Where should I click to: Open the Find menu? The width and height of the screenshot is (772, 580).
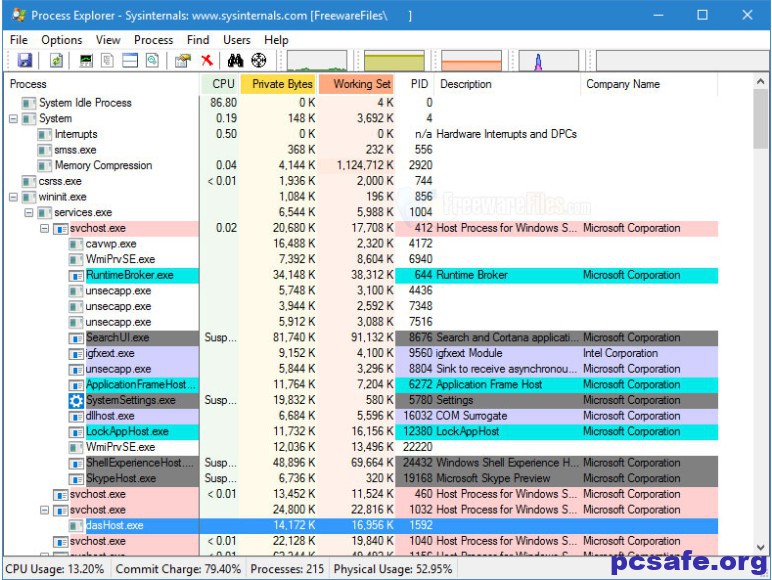pyautogui.click(x=198, y=40)
